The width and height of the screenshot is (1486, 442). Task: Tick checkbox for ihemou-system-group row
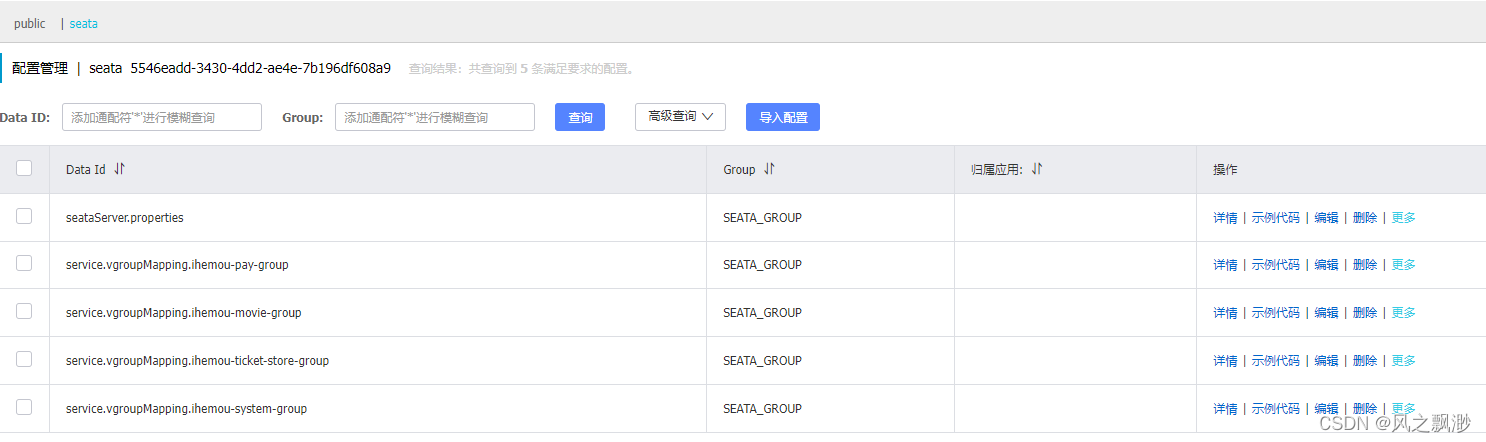click(24, 407)
